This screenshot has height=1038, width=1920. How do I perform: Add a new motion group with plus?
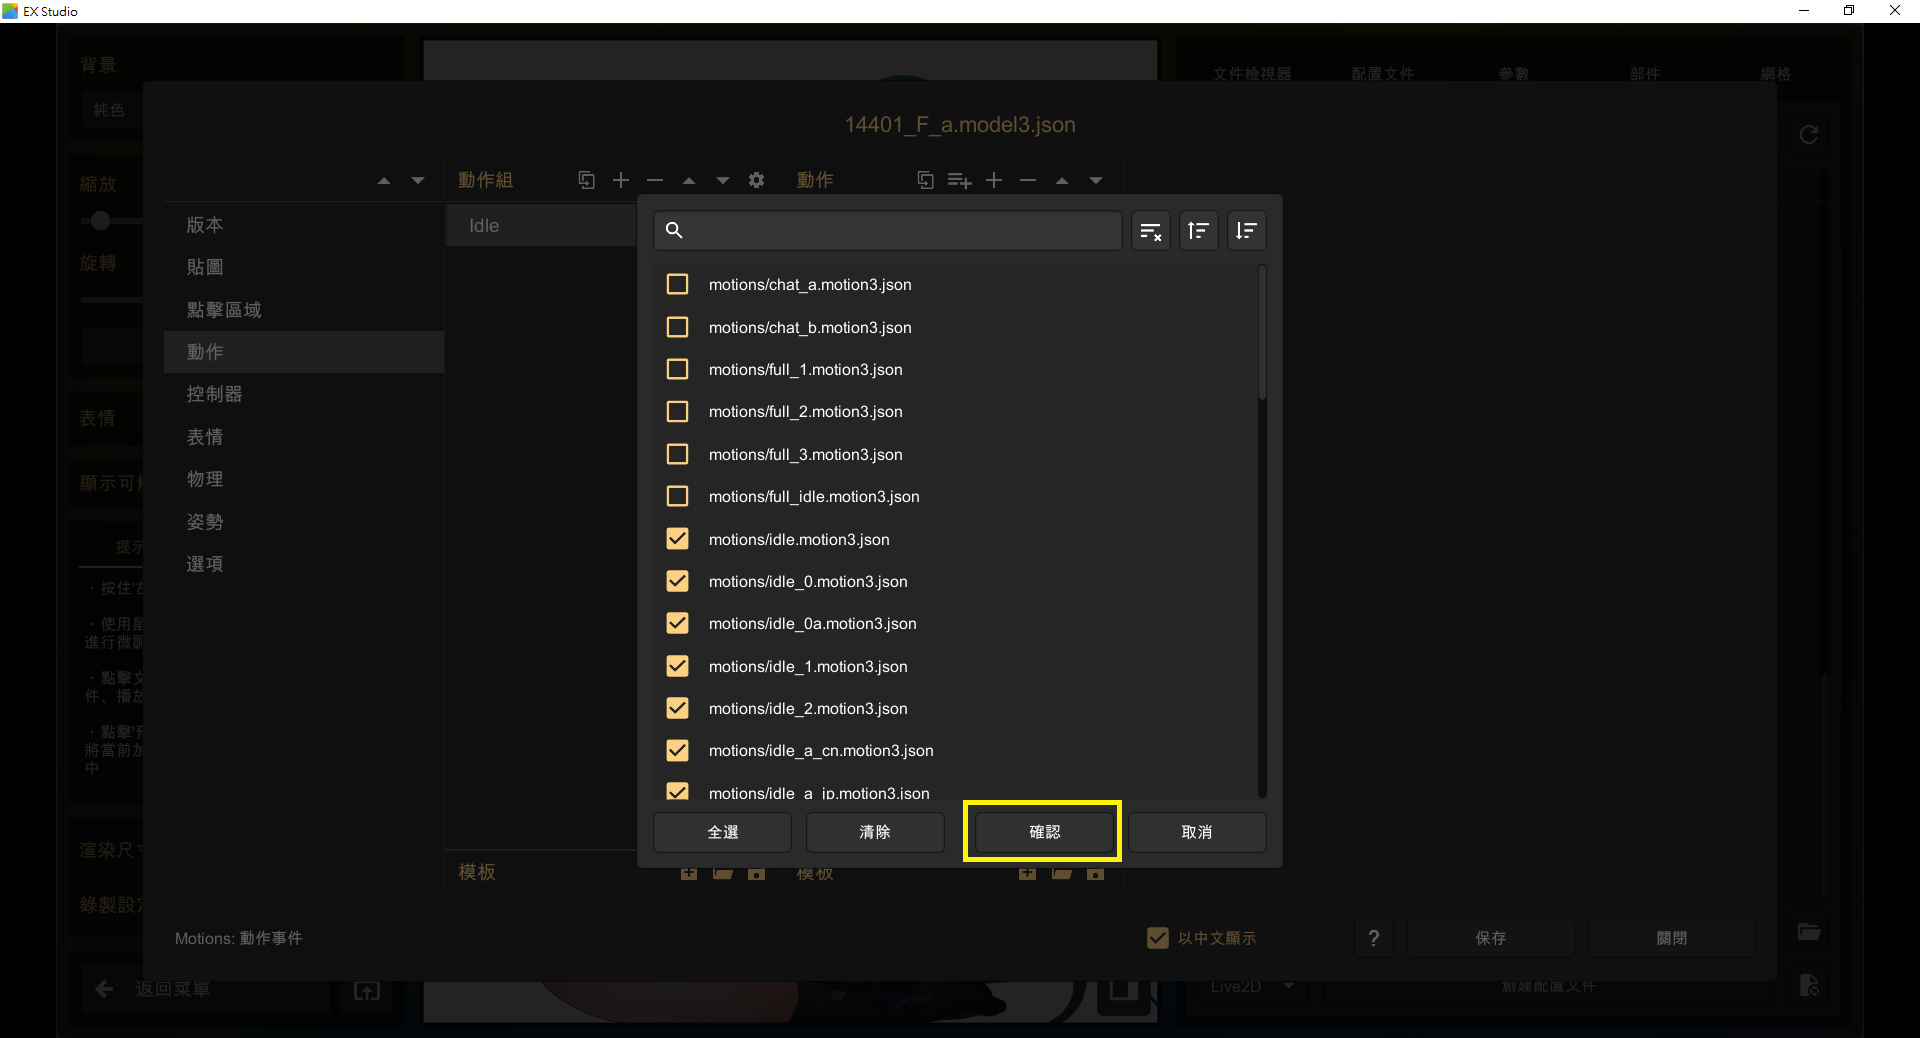tap(621, 180)
